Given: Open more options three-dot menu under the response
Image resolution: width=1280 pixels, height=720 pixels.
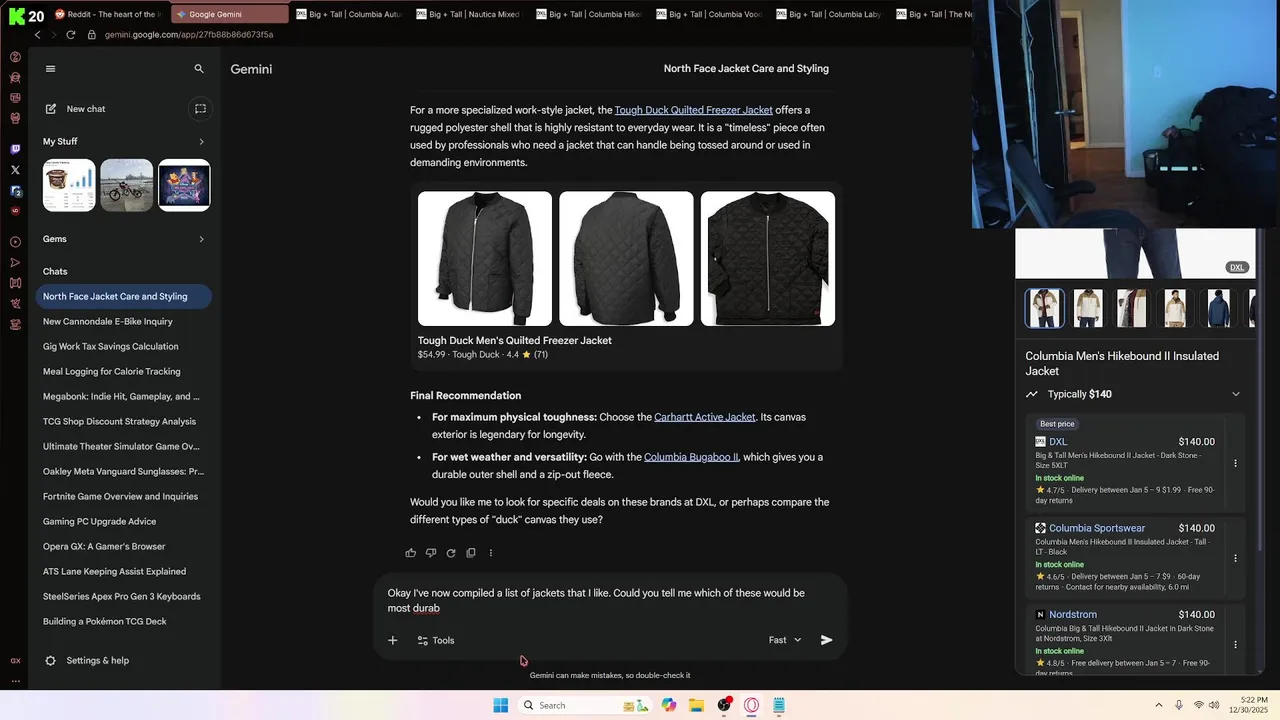Looking at the screenshot, I should pos(490,553).
